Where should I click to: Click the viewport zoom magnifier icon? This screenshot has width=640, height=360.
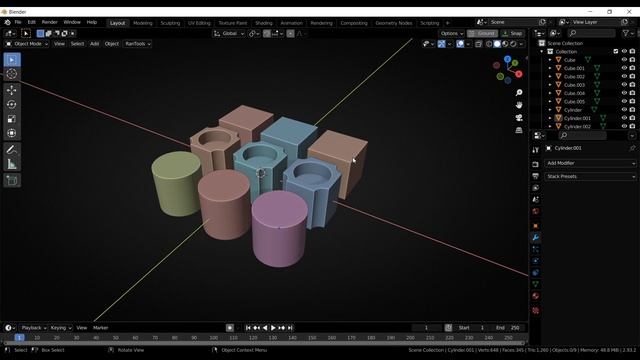coord(519,93)
